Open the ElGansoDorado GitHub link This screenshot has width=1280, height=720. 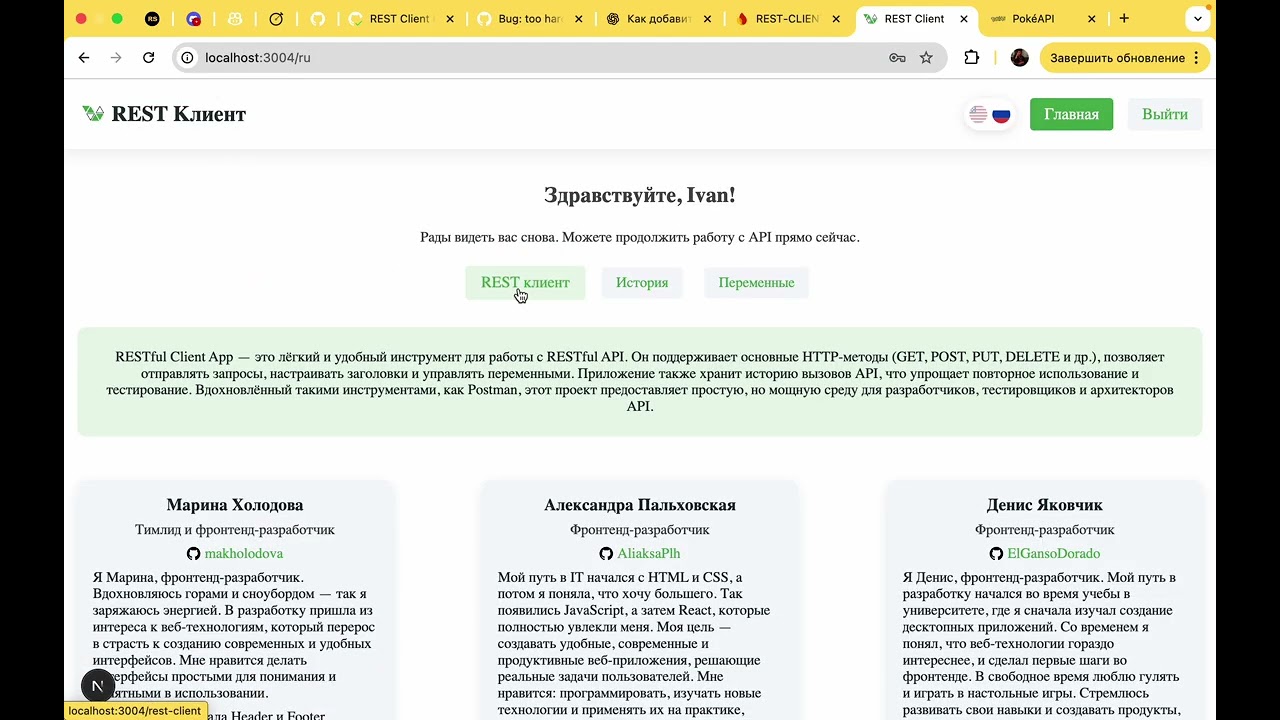[1053, 554]
